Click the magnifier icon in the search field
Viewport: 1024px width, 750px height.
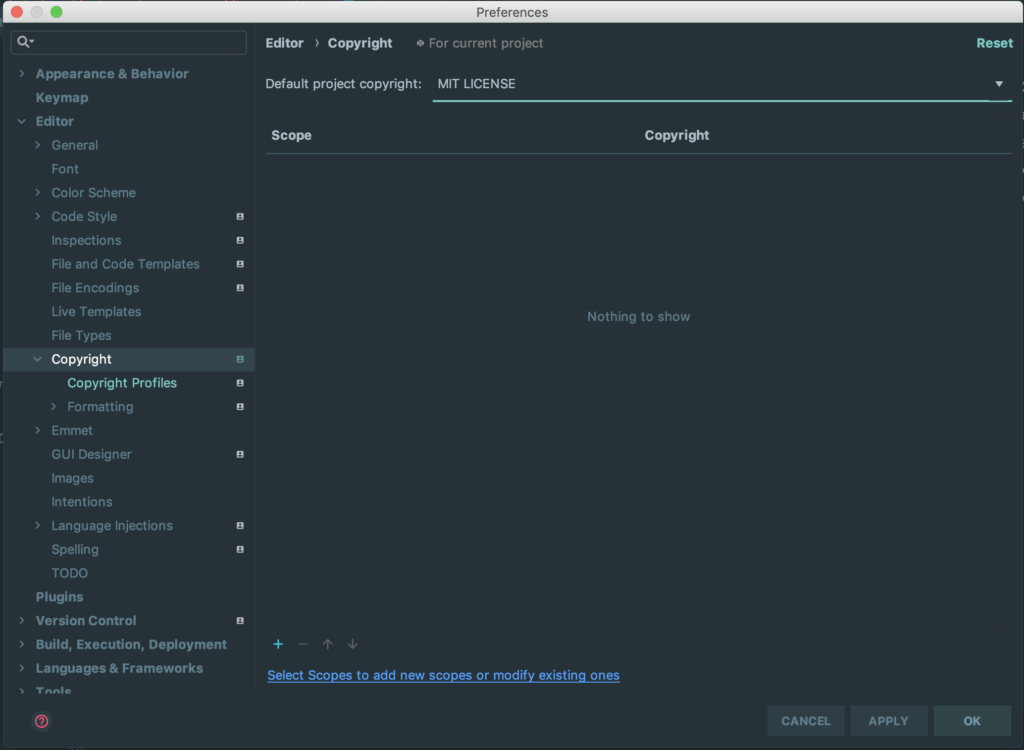pyautogui.click(x=22, y=42)
